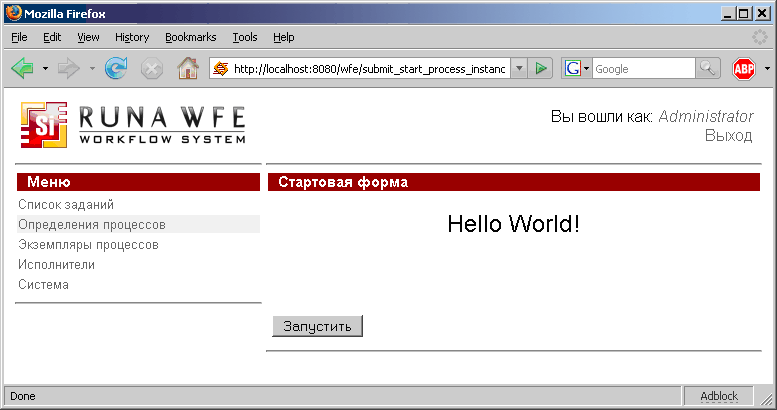Click the window resize grip icon
The image size is (777, 410).
coord(767,398)
